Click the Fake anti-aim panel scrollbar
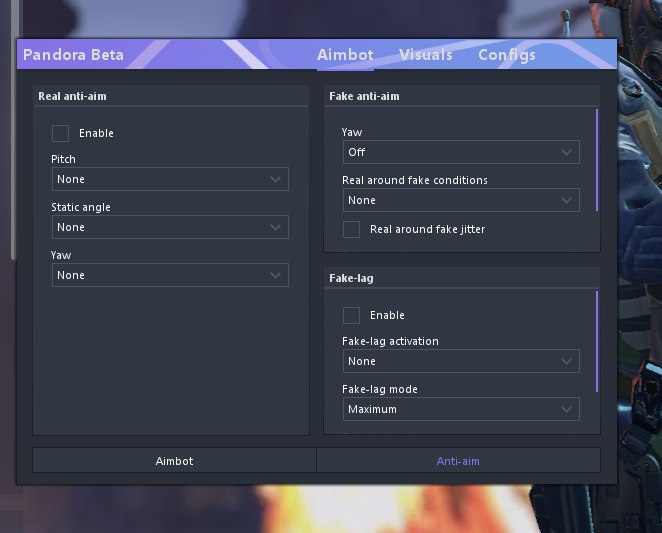 point(597,160)
